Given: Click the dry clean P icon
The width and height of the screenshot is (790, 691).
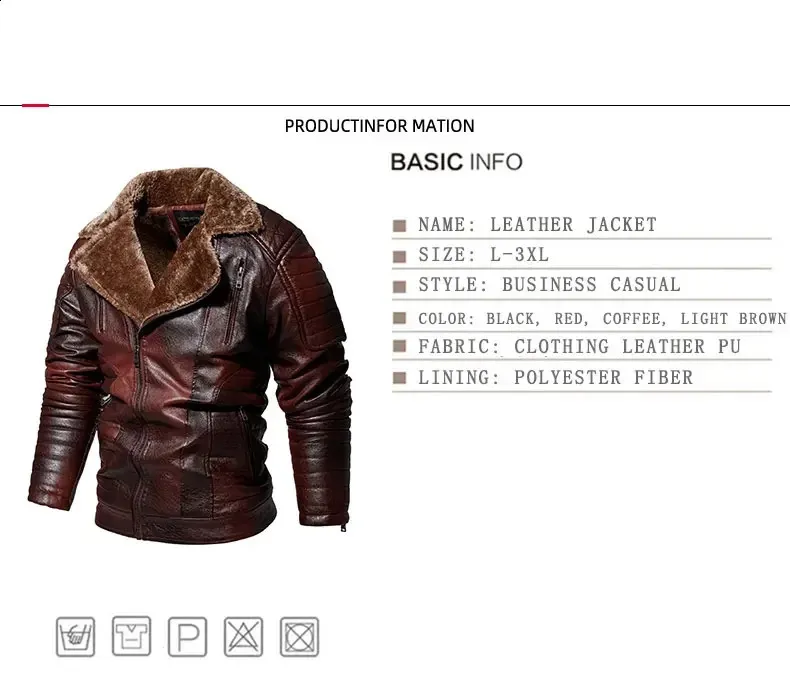Looking at the screenshot, I should 187,637.
